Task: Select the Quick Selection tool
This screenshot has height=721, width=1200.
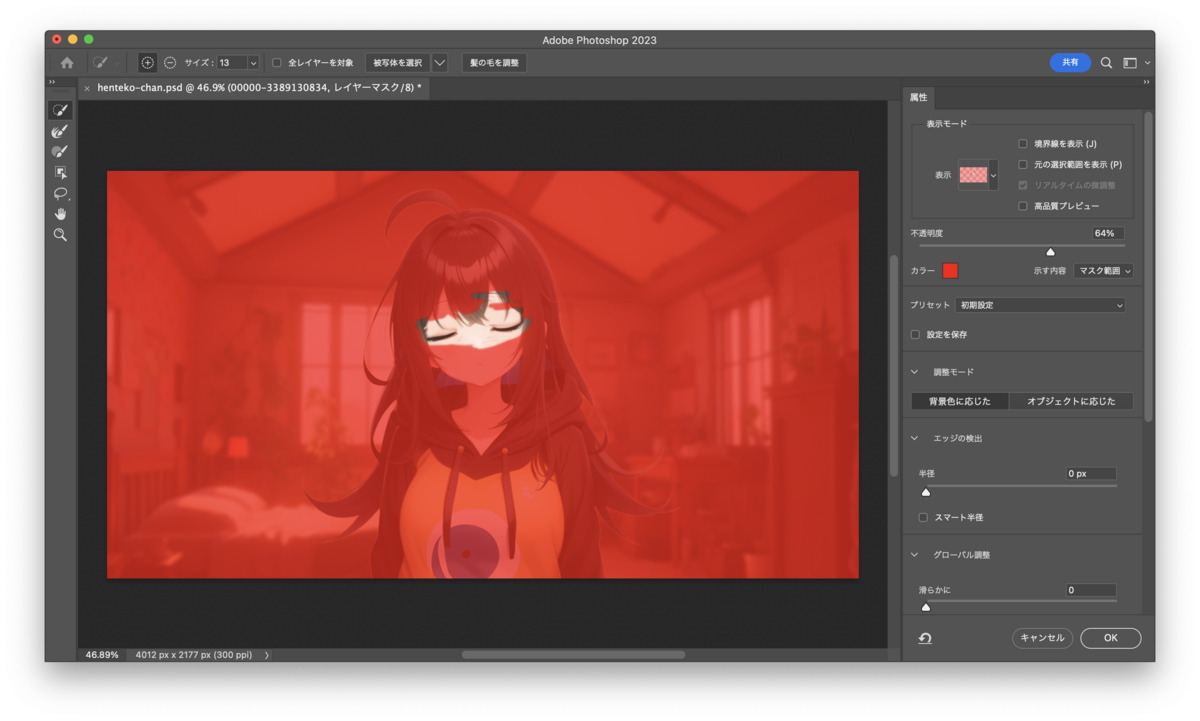Action: coord(60,110)
